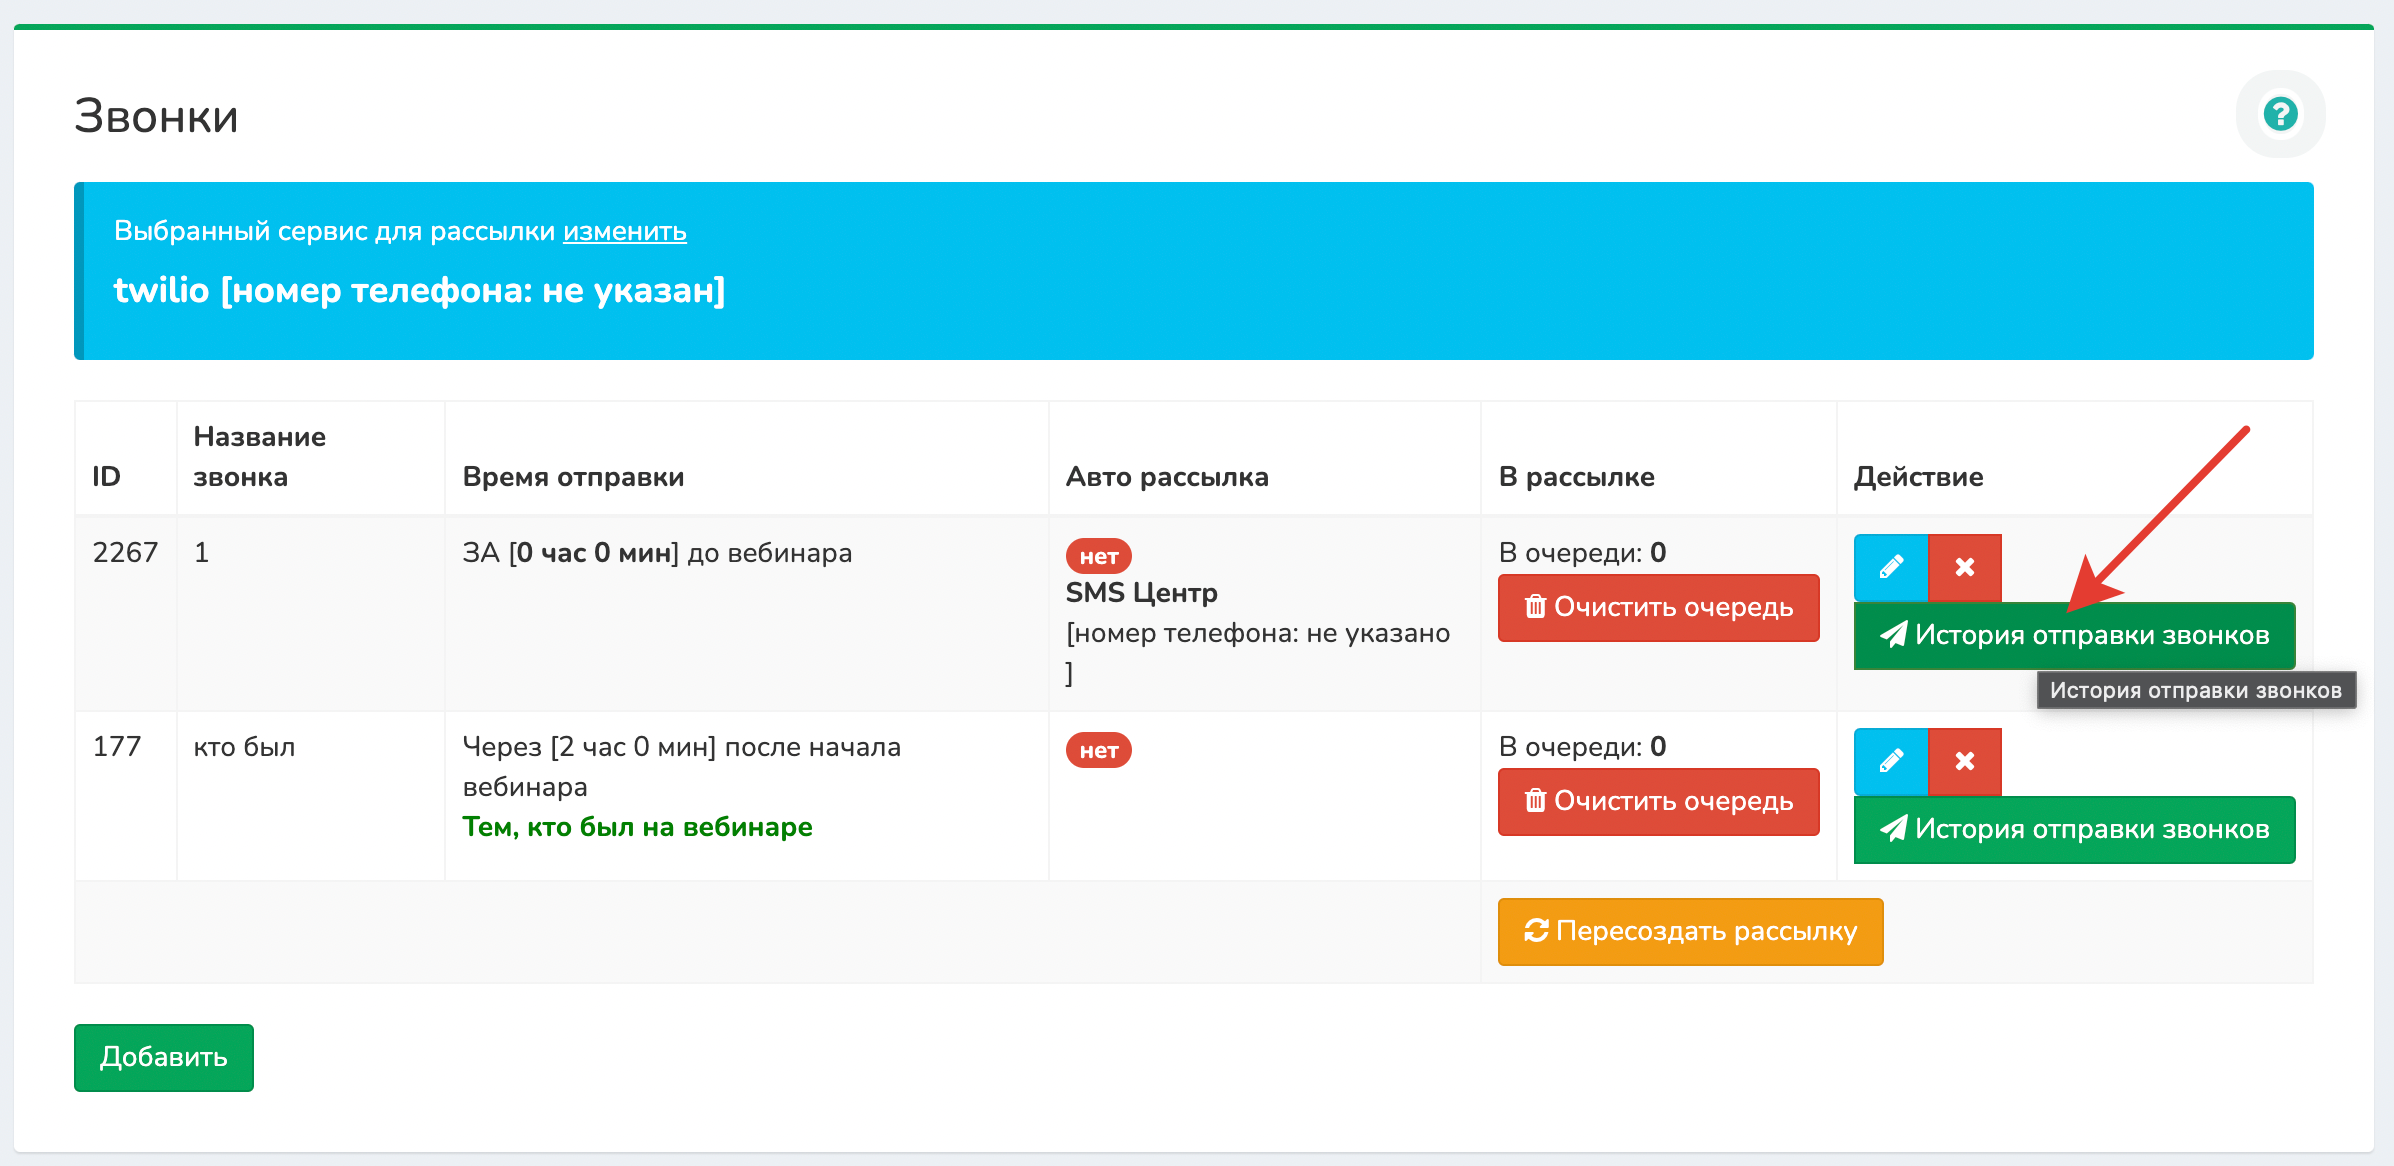Click the нет badge in row 2267

pyautogui.click(x=1098, y=556)
